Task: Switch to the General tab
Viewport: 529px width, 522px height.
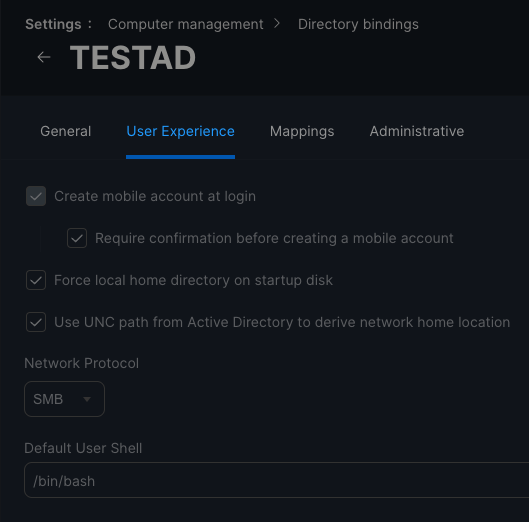Action: 65,131
